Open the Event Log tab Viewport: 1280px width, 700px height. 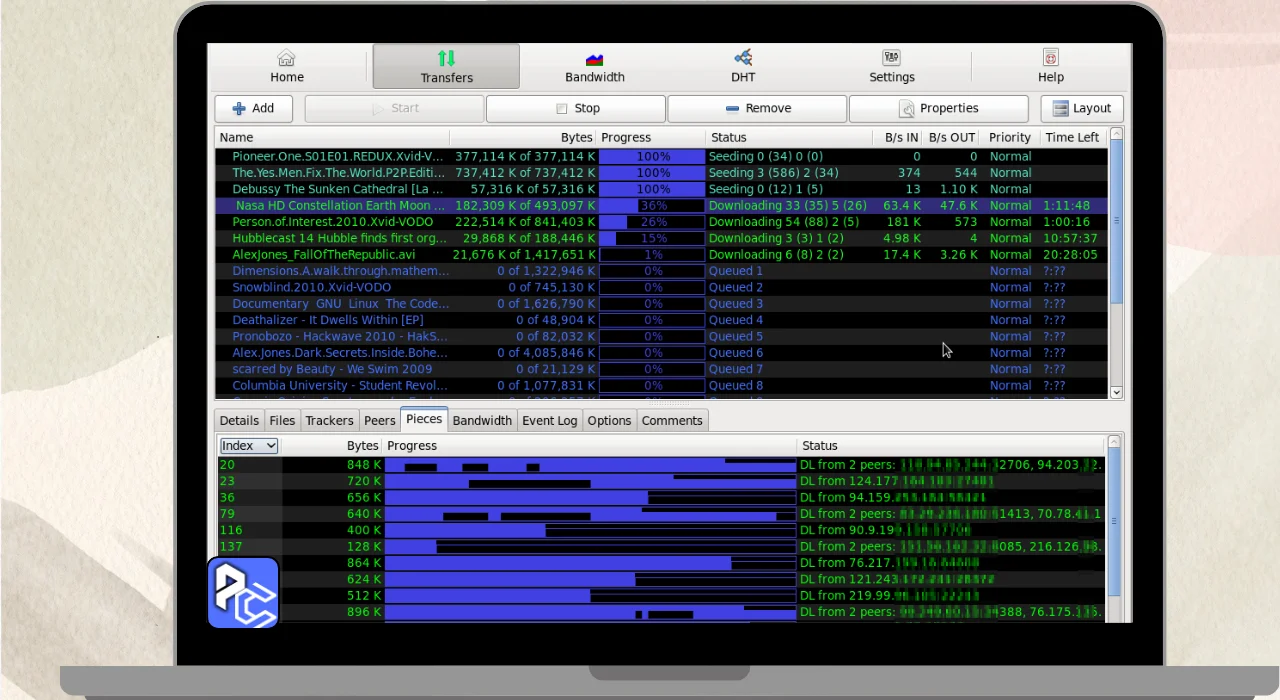(549, 421)
